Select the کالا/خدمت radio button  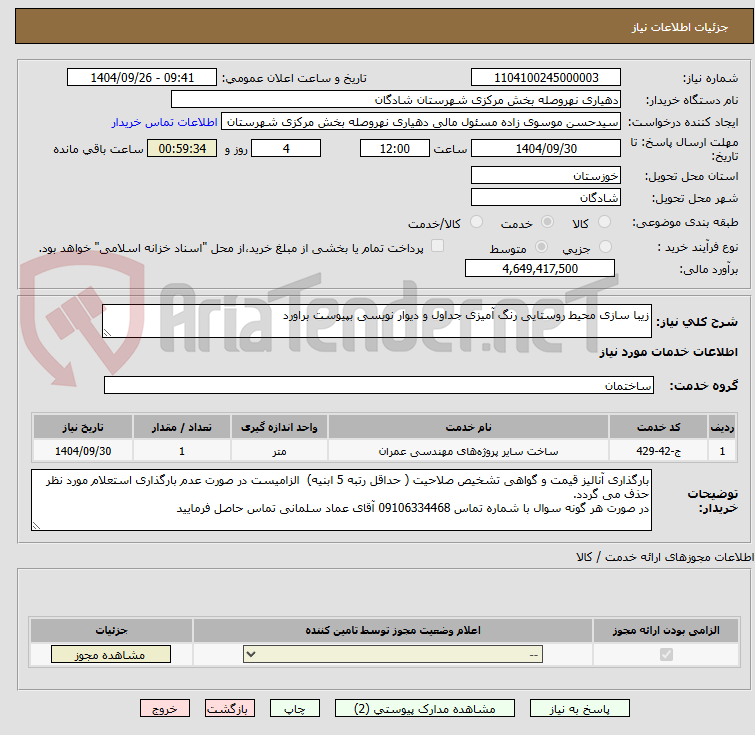tap(476, 222)
